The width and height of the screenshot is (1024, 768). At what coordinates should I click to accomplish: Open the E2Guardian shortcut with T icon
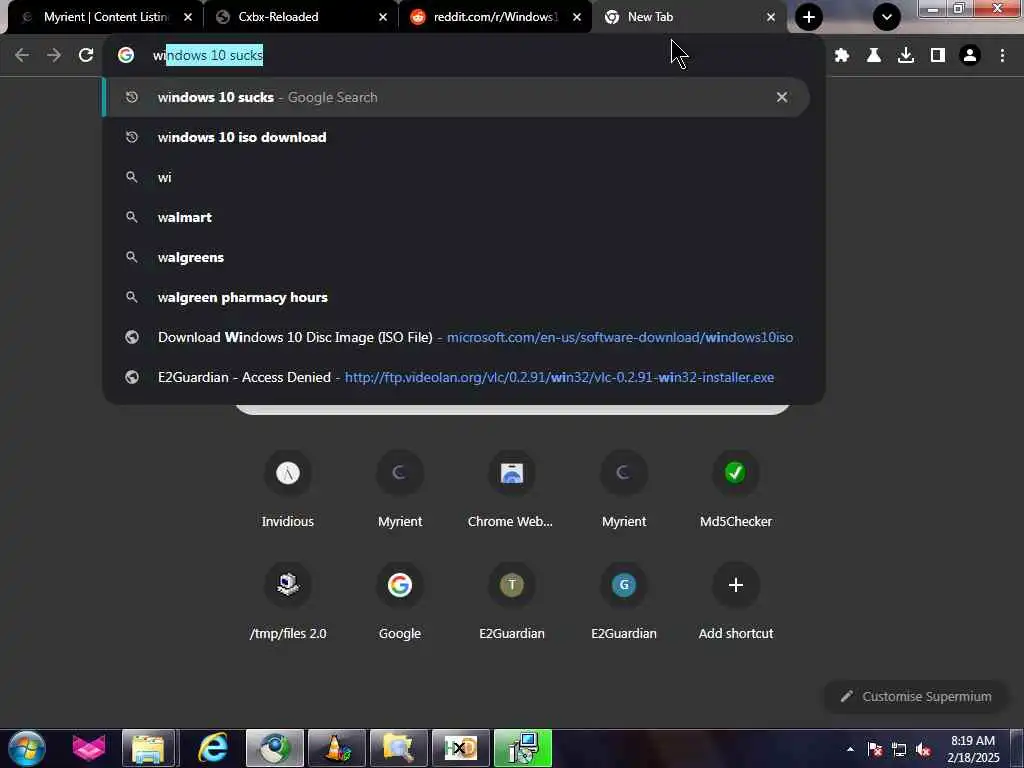pyautogui.click(x=511, y=601)
